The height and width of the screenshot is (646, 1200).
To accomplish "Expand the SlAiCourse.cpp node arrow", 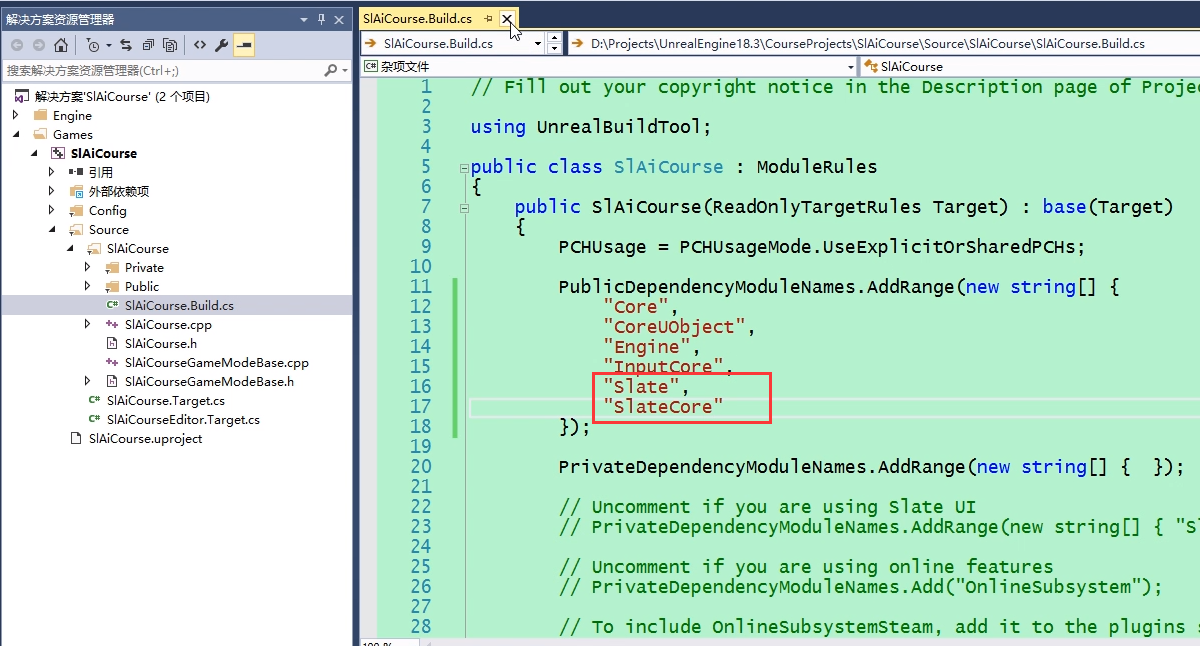I will [88, 324].
